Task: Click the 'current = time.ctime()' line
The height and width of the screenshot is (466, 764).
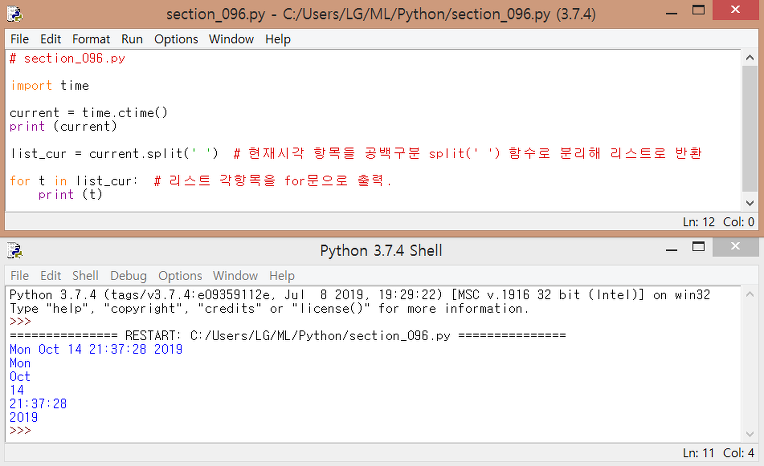Action: [x=88, y=113]
